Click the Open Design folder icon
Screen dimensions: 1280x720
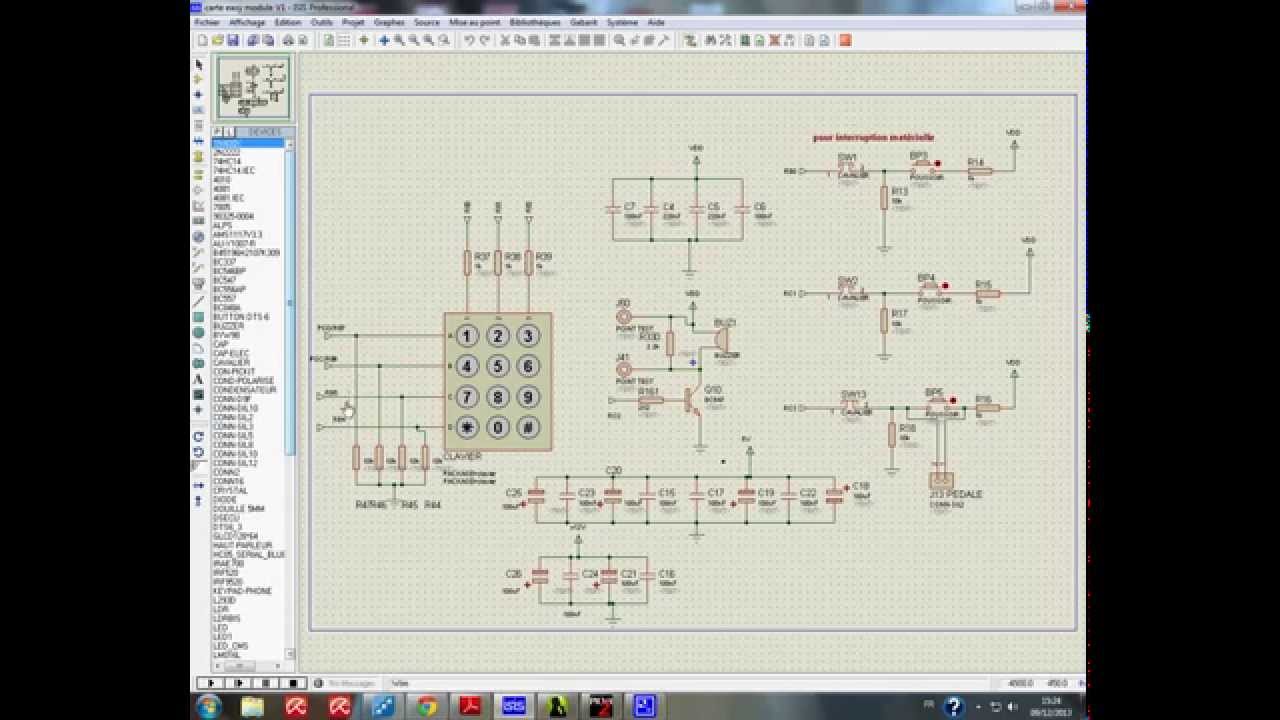point(217,40)
